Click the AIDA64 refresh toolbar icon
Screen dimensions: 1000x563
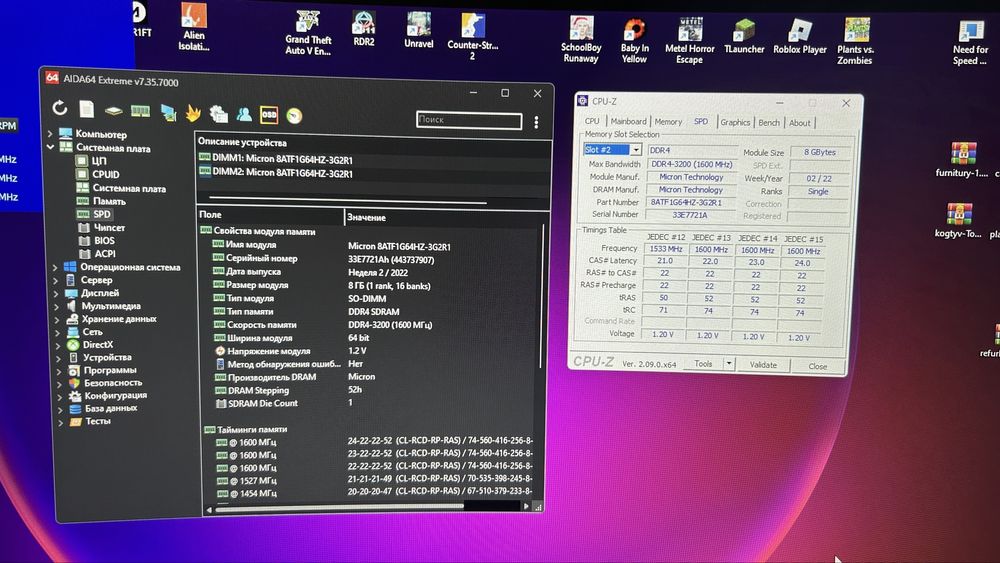click(60, 108)
